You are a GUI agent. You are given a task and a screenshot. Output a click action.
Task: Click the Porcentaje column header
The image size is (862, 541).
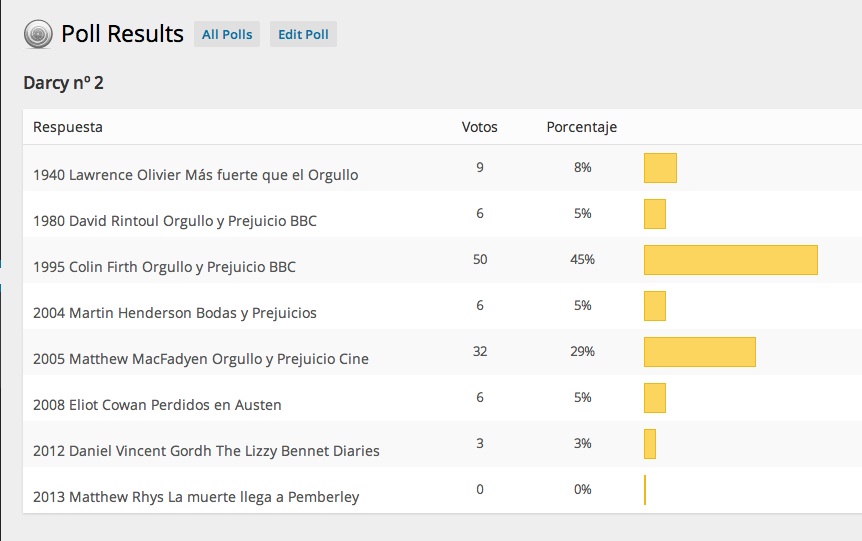581,127
